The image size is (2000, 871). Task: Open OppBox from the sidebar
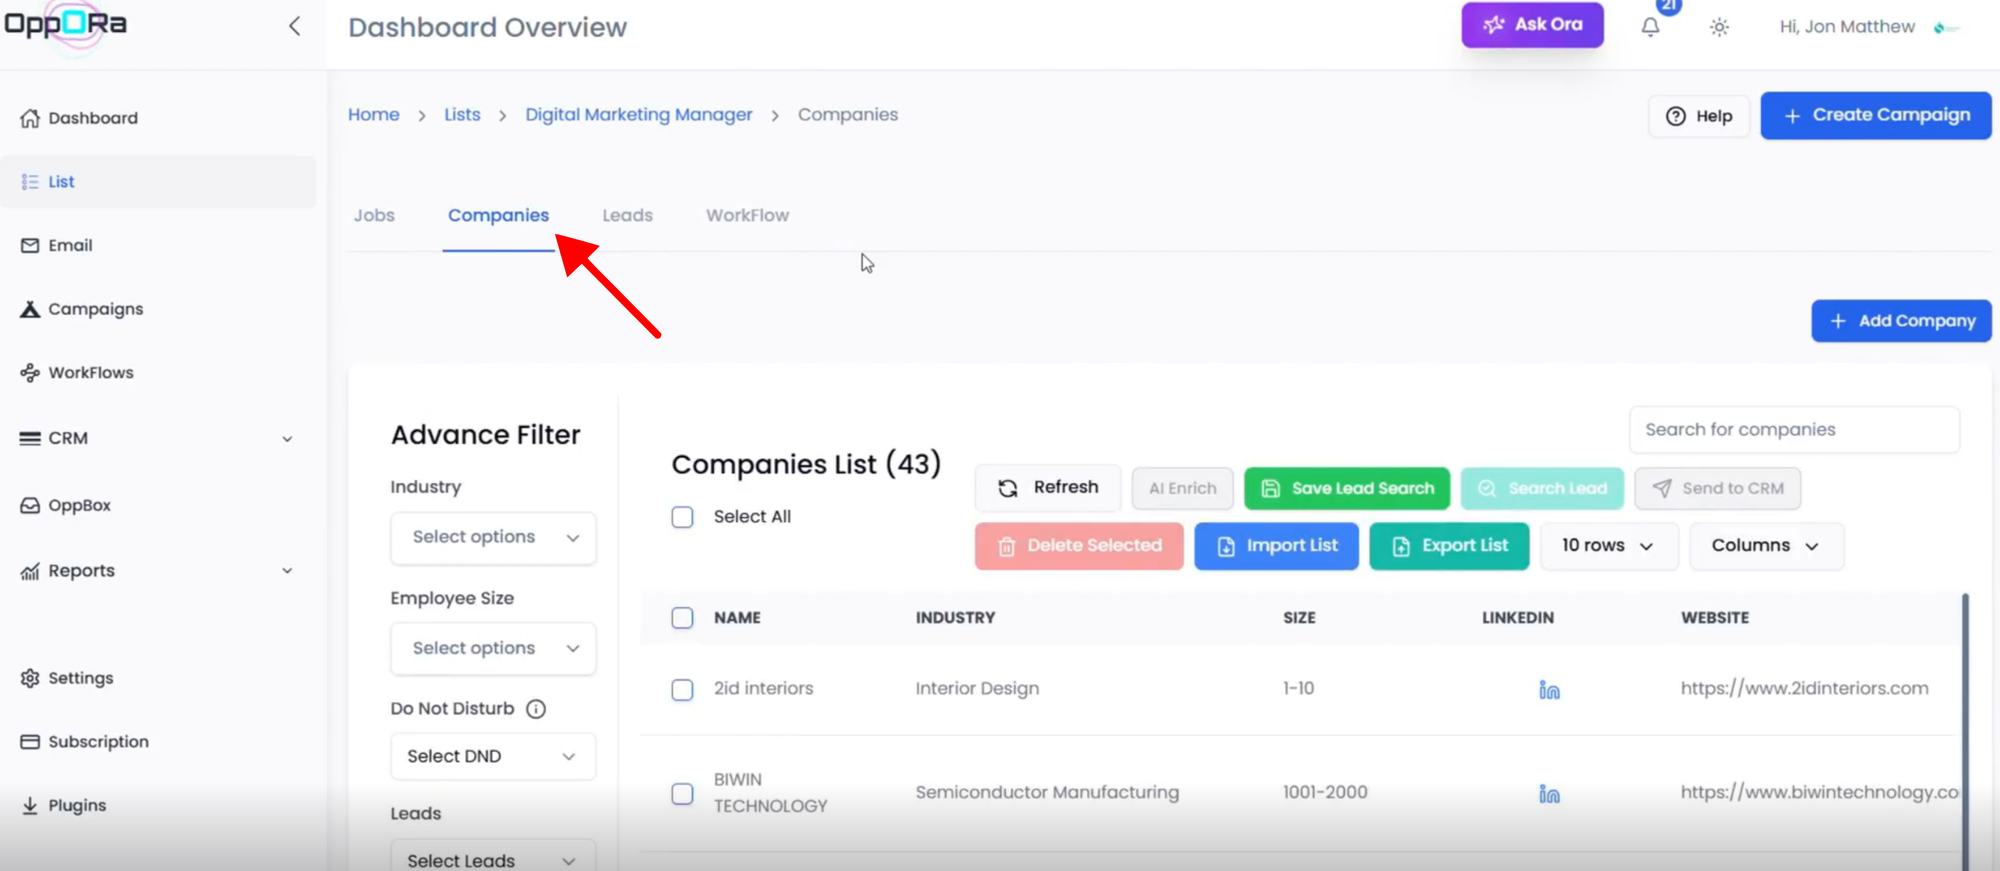pos(79,505)
